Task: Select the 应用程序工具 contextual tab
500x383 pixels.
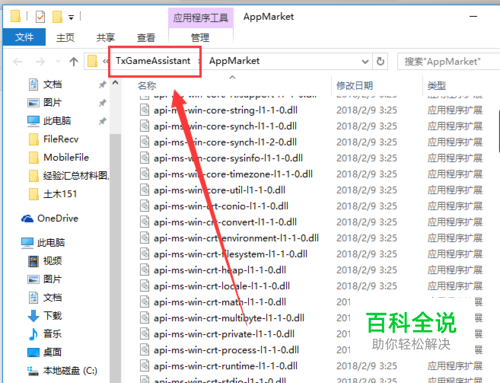Action: tap(201, 18)
